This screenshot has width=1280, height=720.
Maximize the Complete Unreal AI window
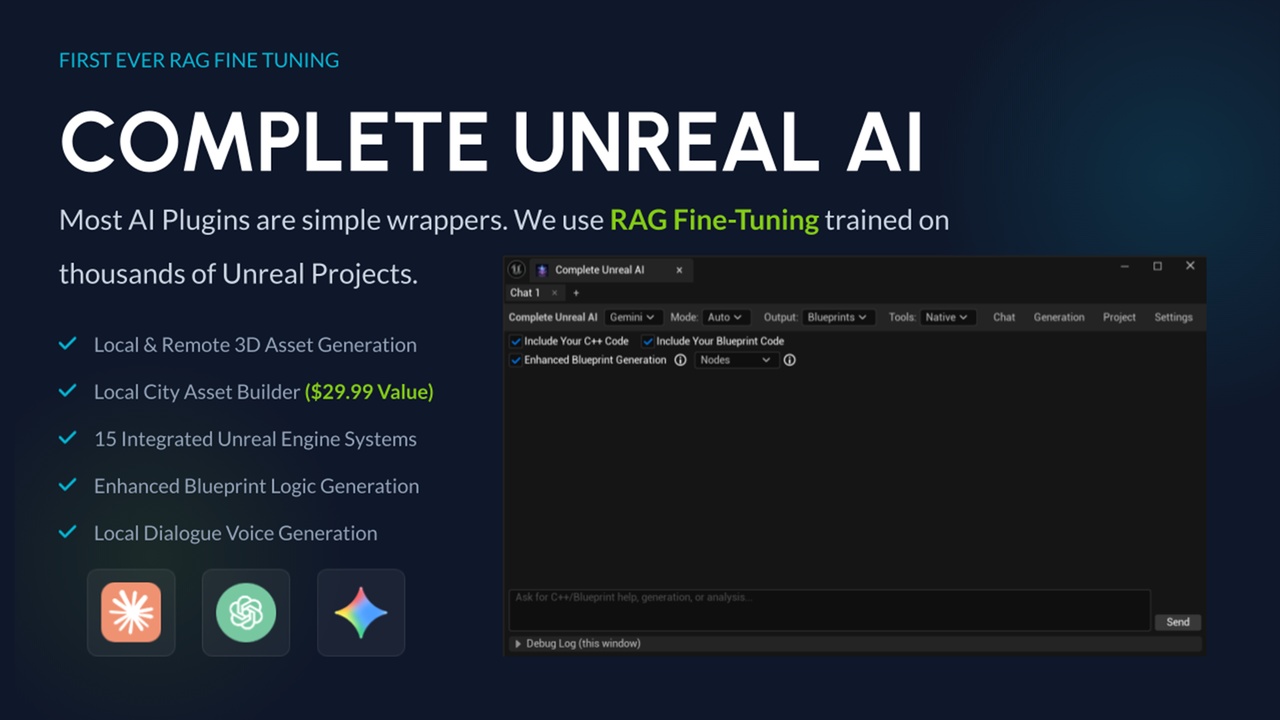[1157, 266]
